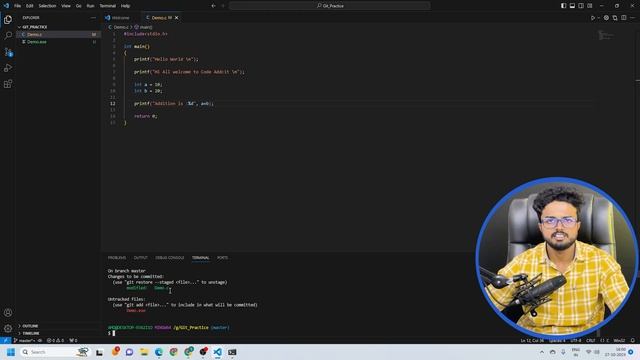This screenshot has height=360, width=640.
Task: Open the Accounts icon in activity bar
Action: pyautogui.click(x=8, y=313)
